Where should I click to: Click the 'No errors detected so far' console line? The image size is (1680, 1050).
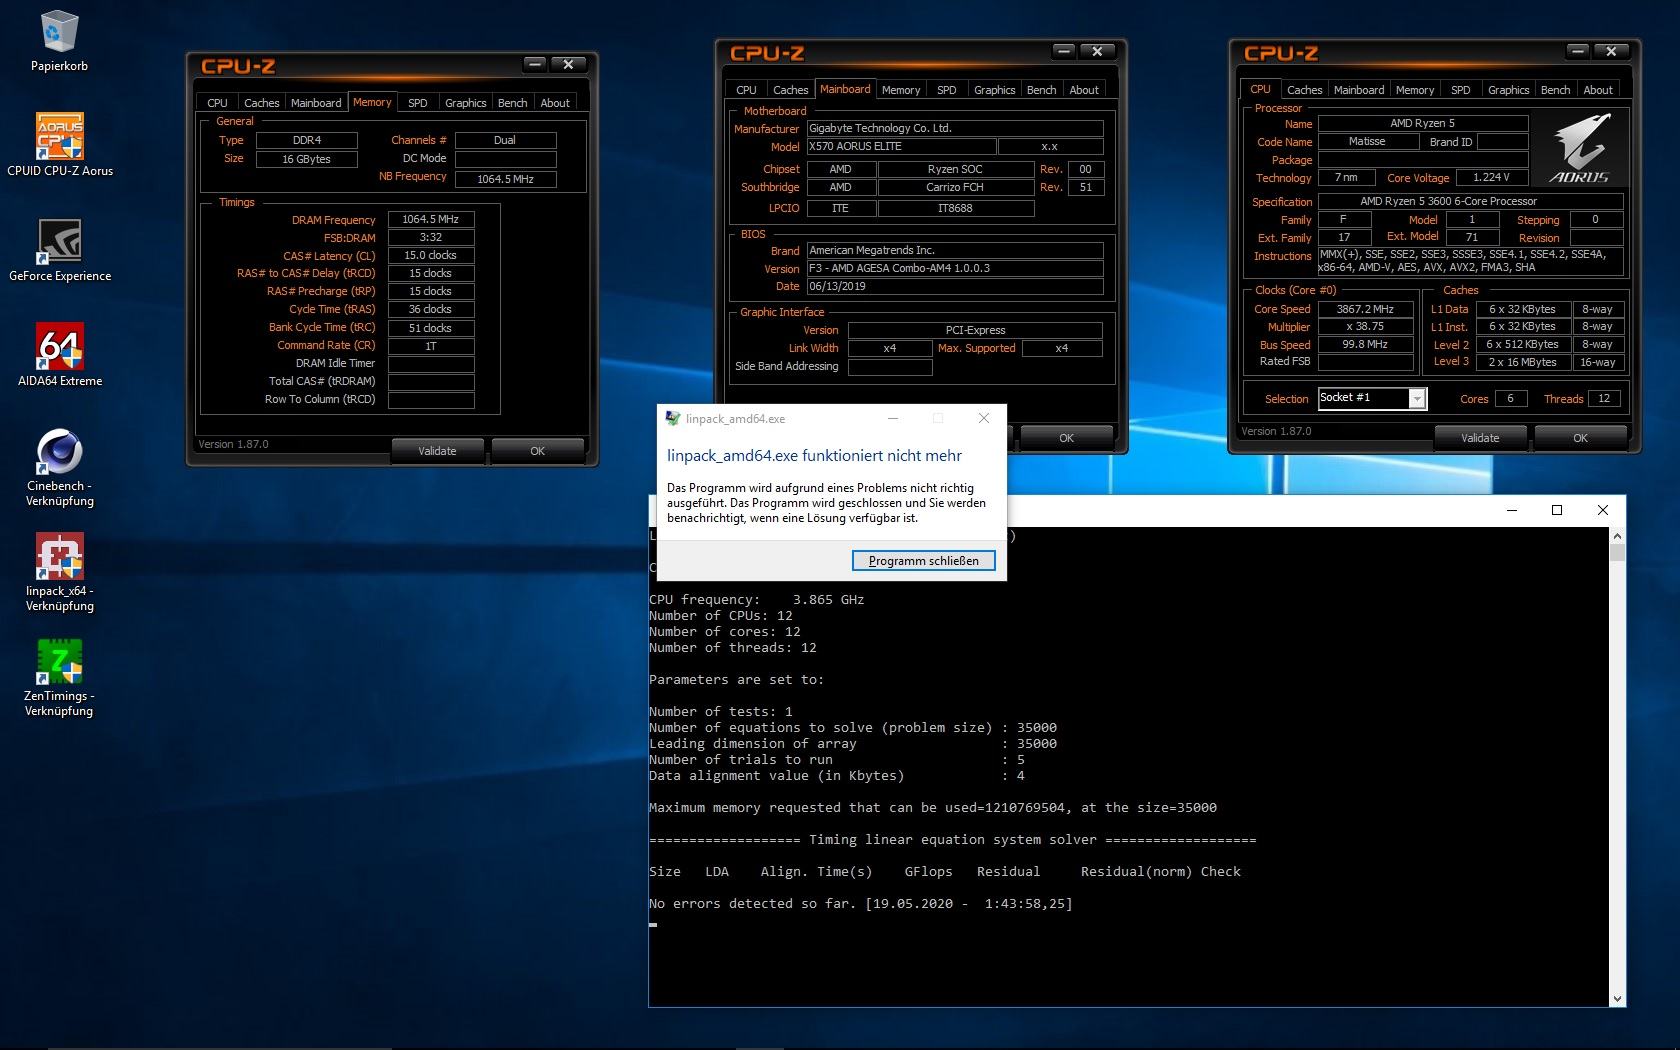click(x=860, y=904)
